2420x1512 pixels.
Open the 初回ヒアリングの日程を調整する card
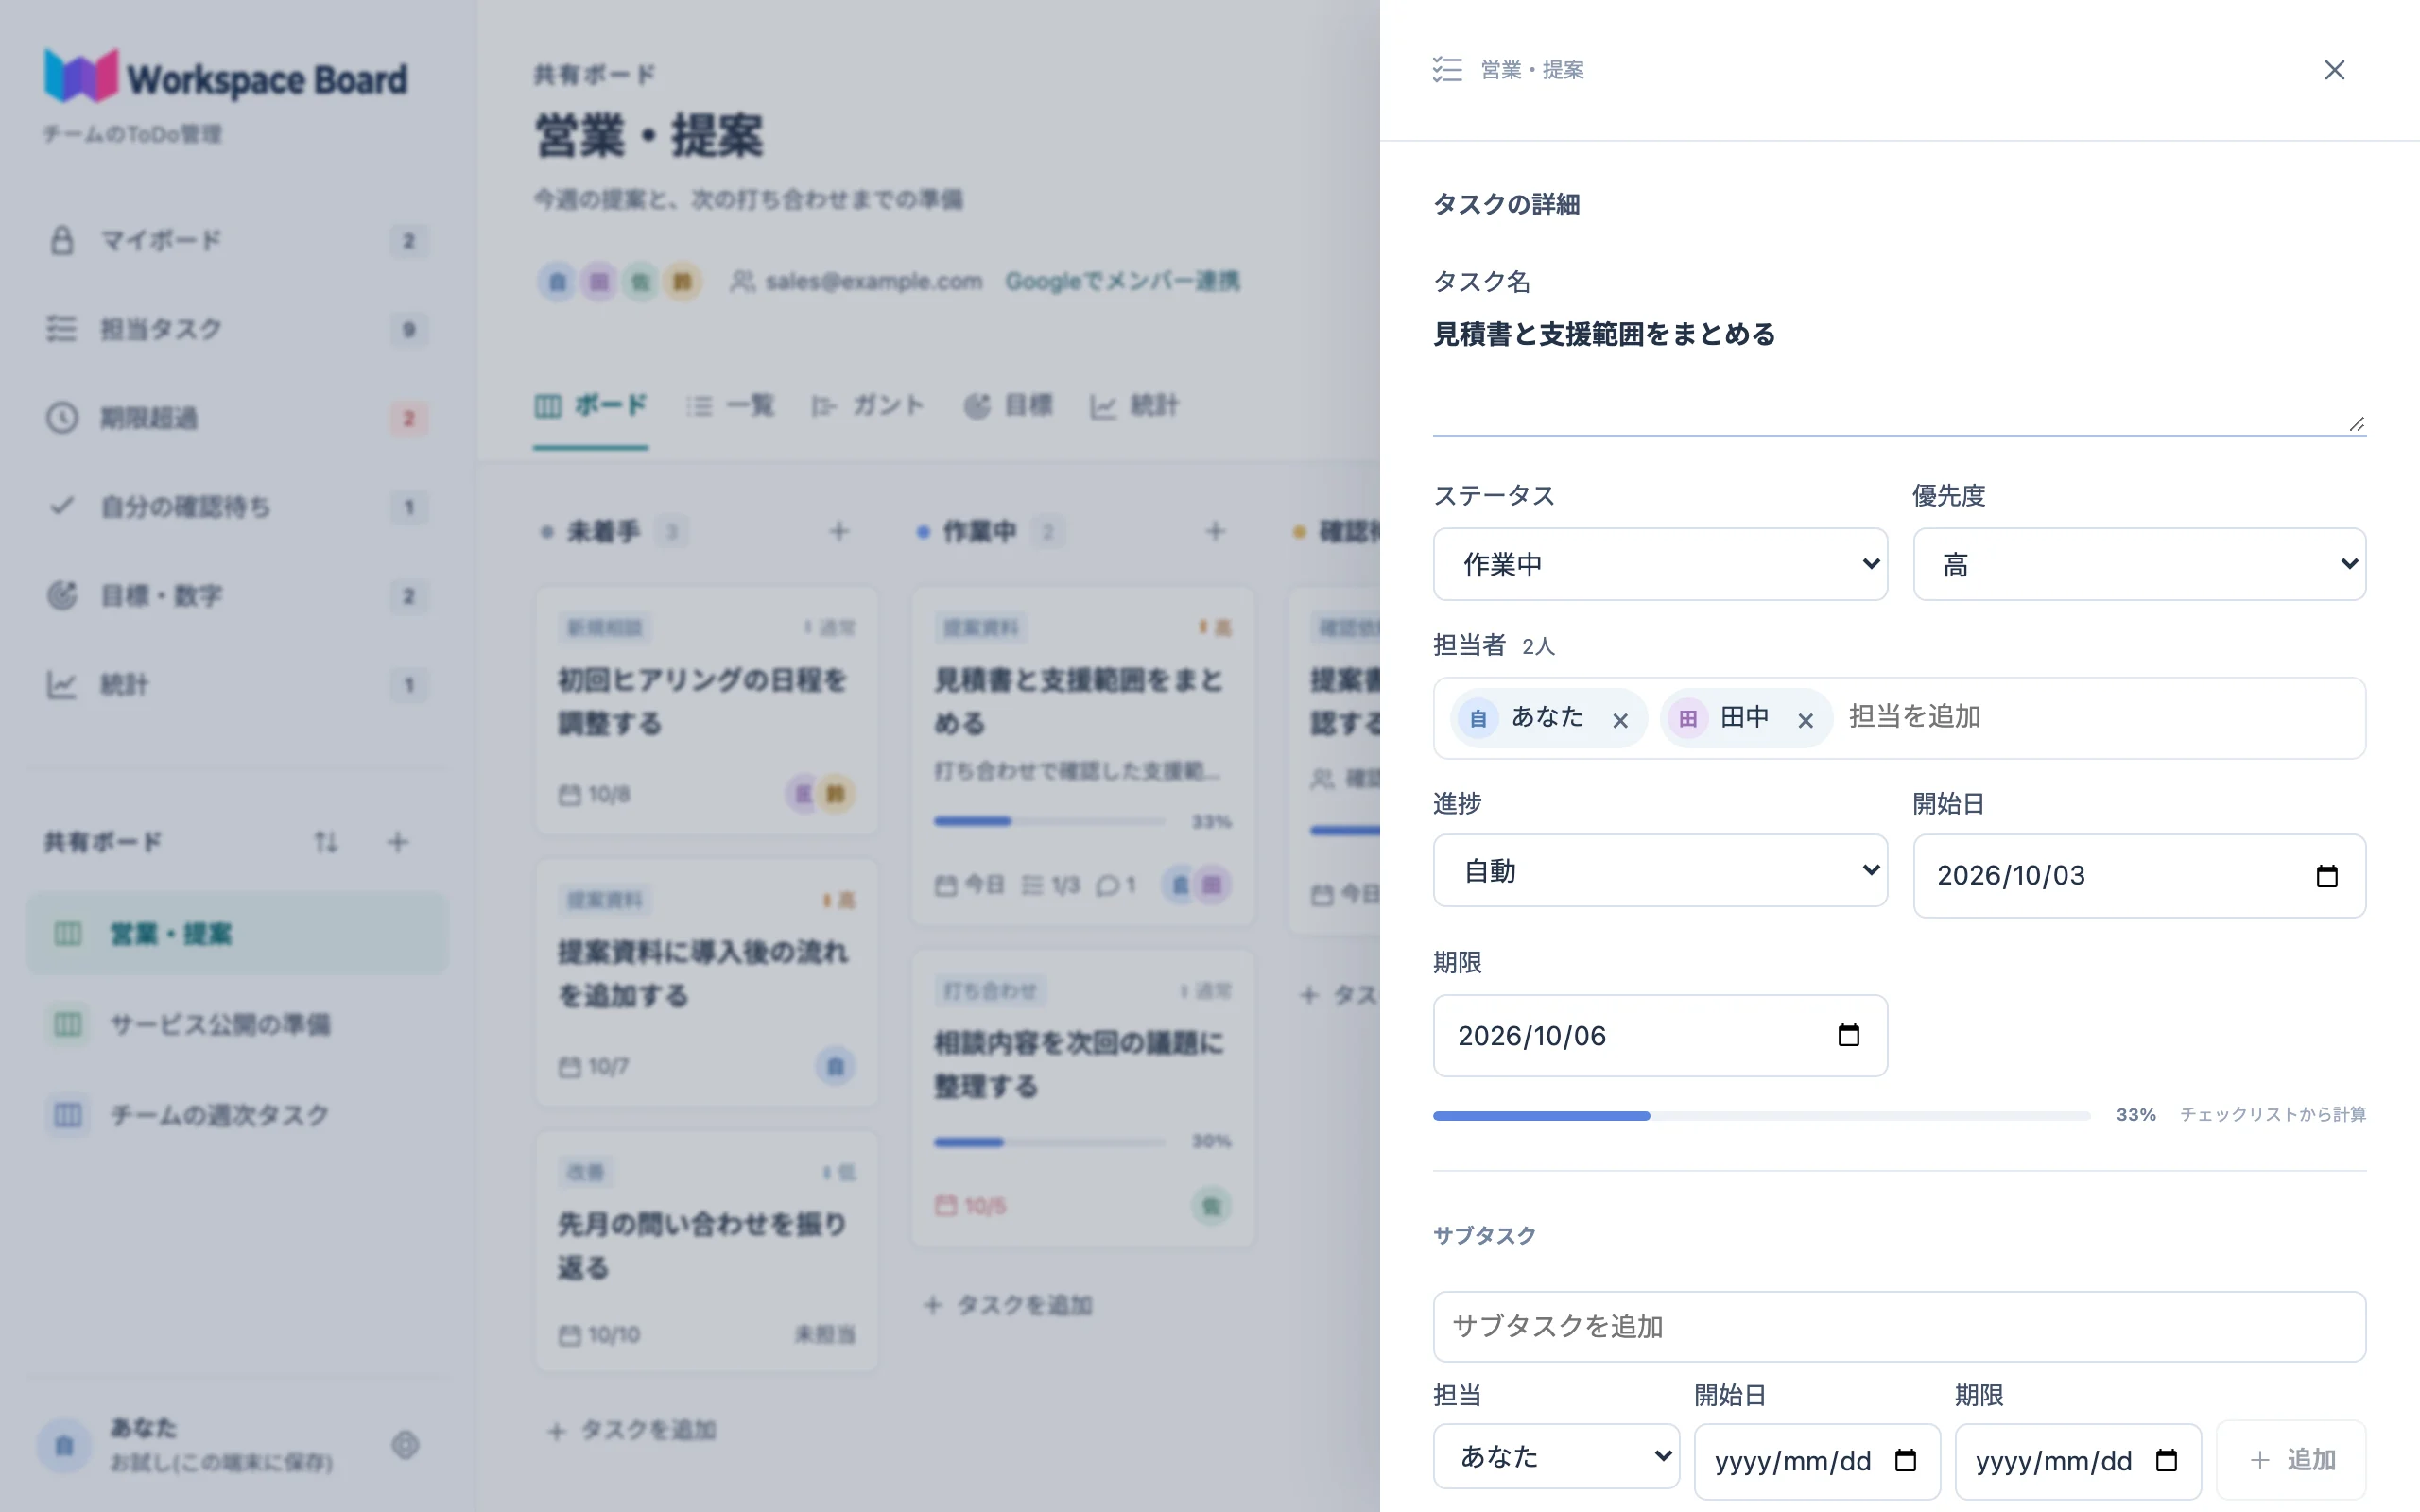coord(707,710)
